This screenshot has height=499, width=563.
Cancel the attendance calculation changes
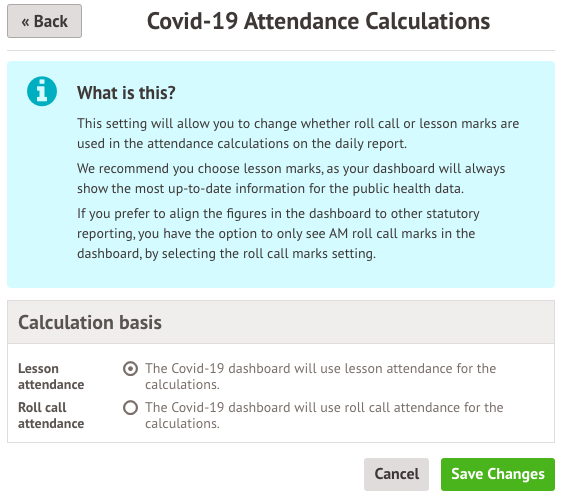coord(396,474)
